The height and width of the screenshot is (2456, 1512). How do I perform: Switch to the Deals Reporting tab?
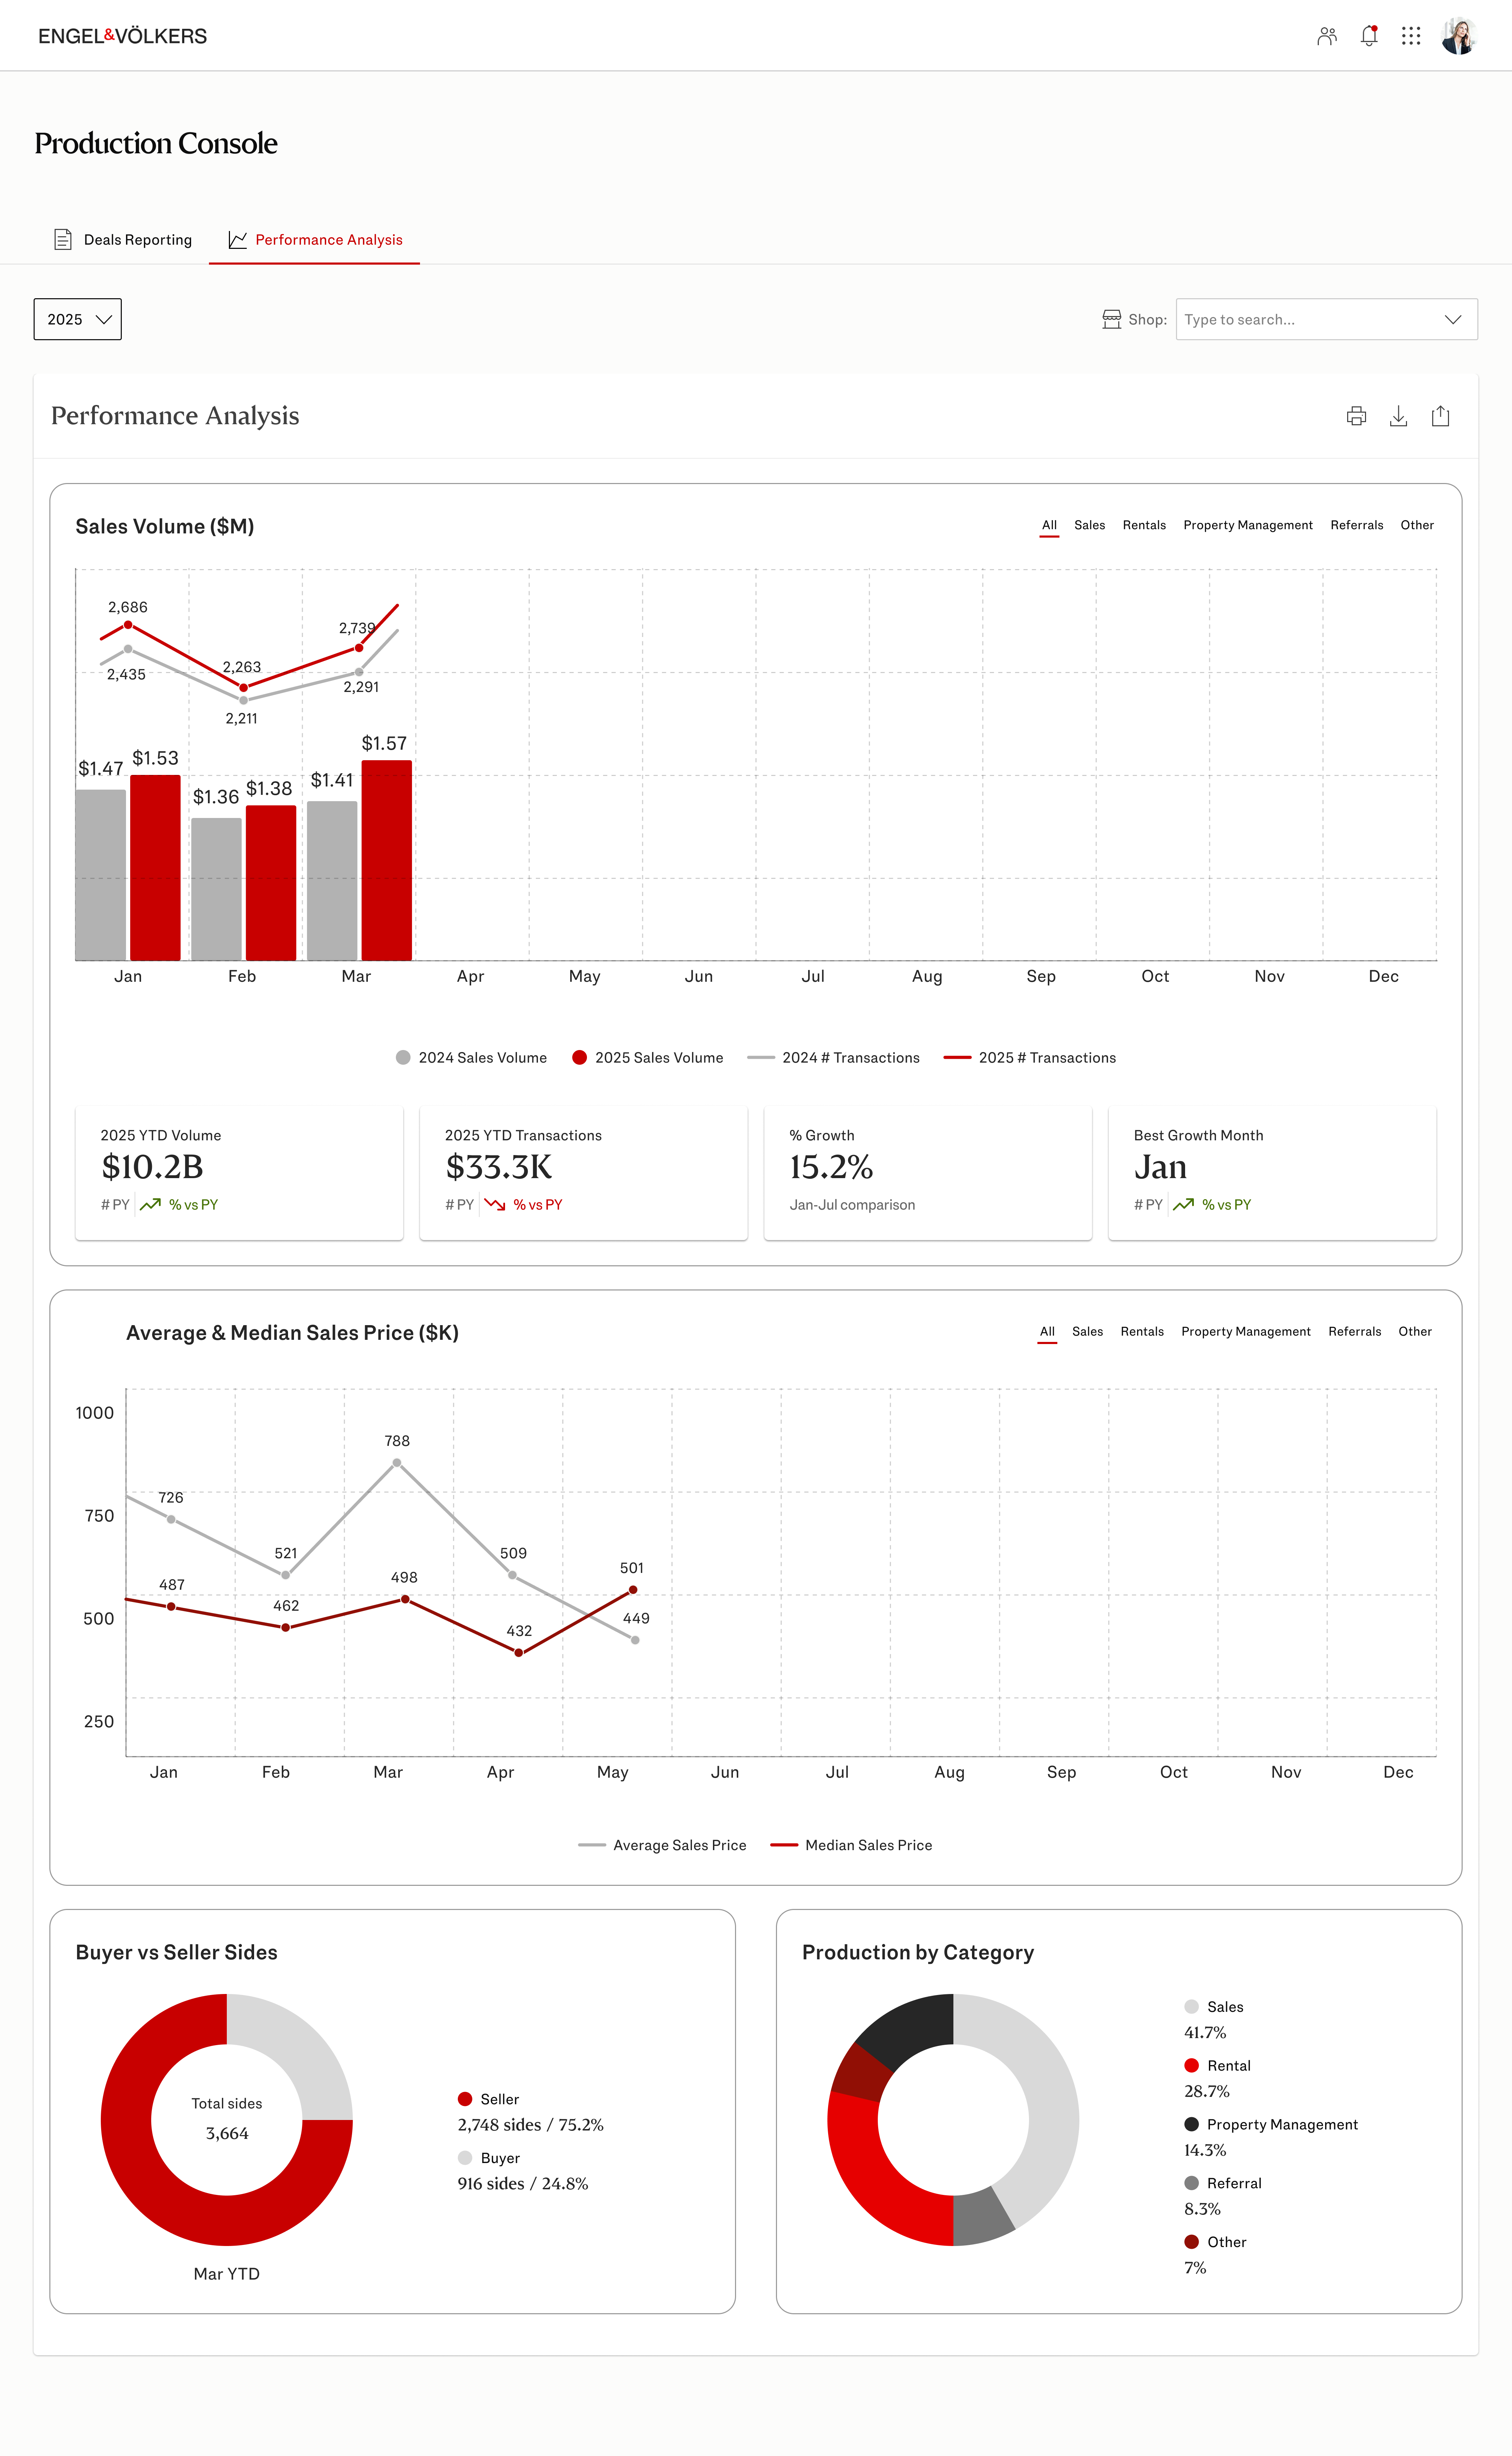click(x=122, y=240)
